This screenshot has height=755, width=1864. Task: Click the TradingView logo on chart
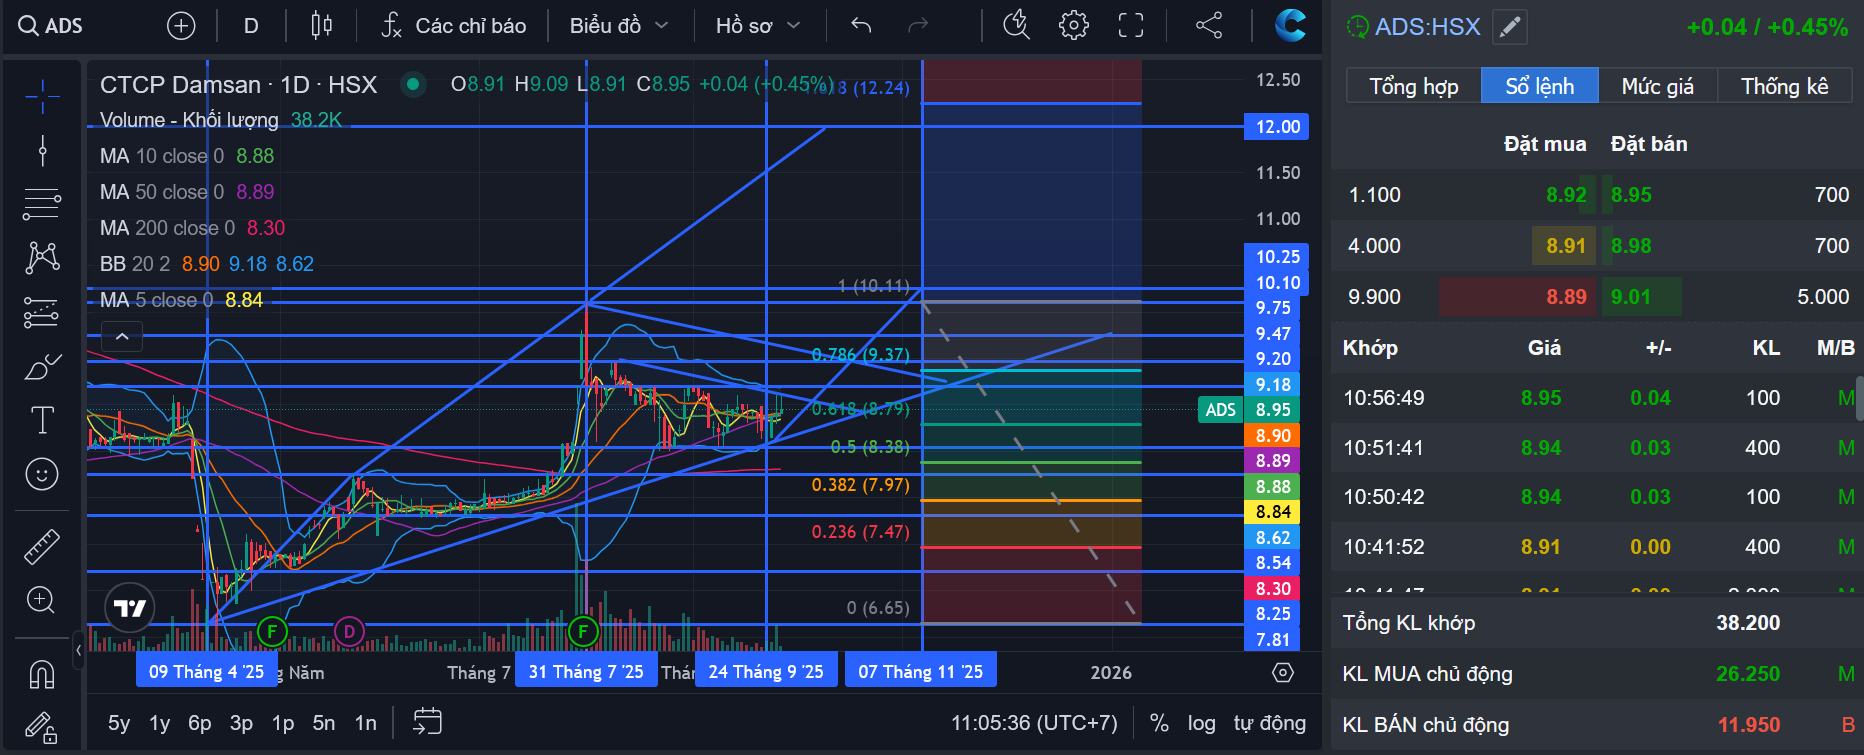click(130, 607)
